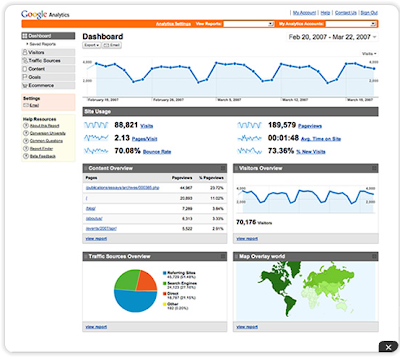400x361 pixels.
Task: Click the world map overlay thumbnail
Action: (x=306, y=291)
